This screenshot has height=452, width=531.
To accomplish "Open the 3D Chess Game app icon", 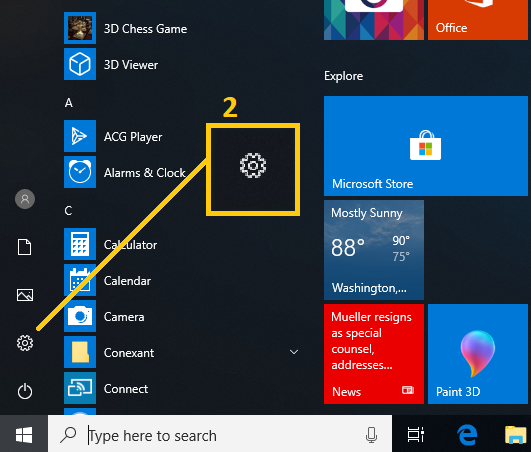I will (x=80, y=28).
